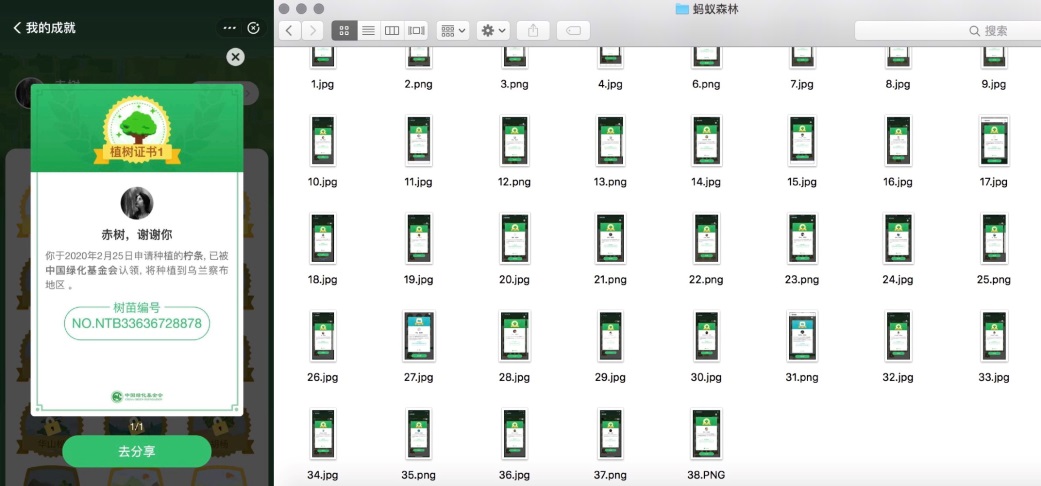Select the 31.png thumbnail

click(802, 336)
